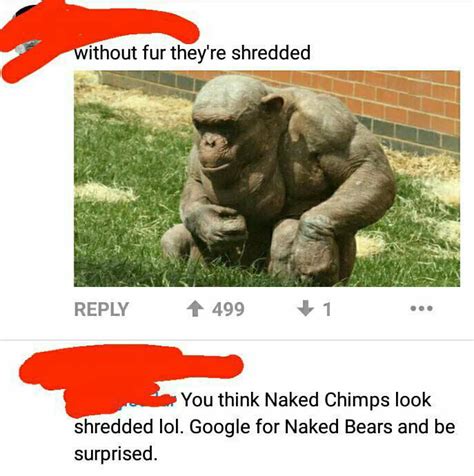The height and width of the screenshot is (476, 474).
Task: Open the three-dot more options menu
Action: (x=421, y=309)
